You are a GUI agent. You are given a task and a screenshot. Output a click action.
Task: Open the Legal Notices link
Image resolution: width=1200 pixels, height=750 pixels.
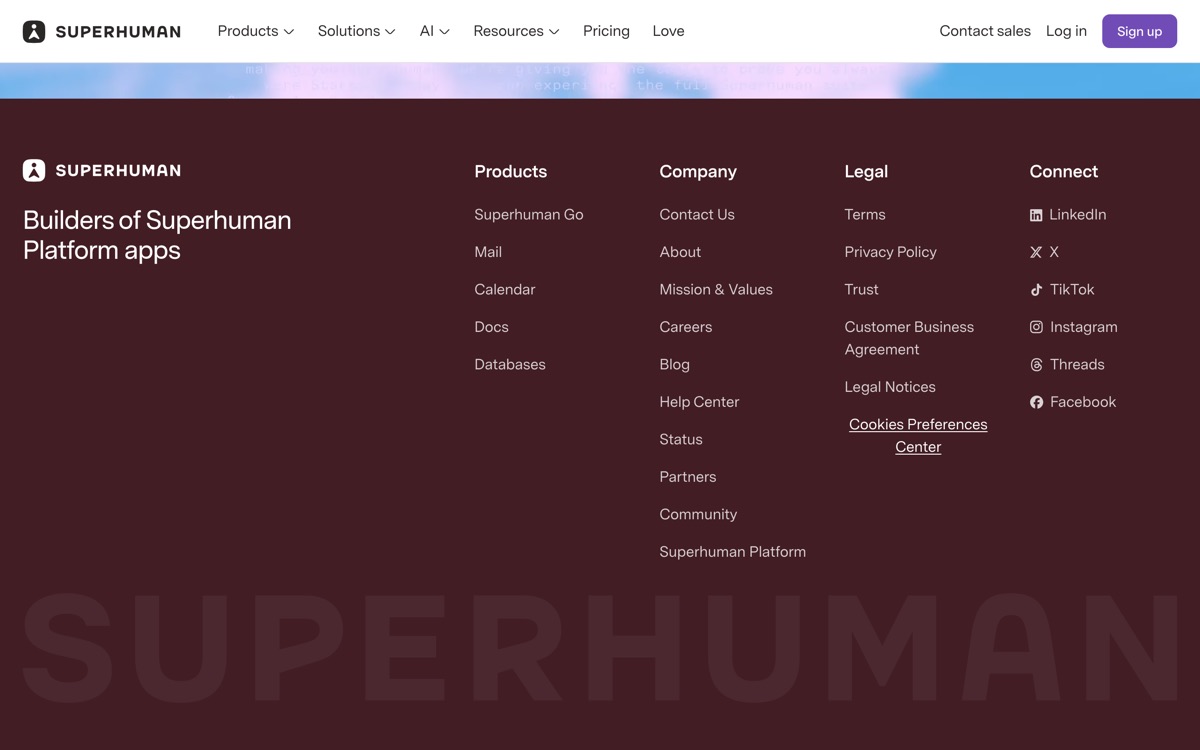[890, 387]
